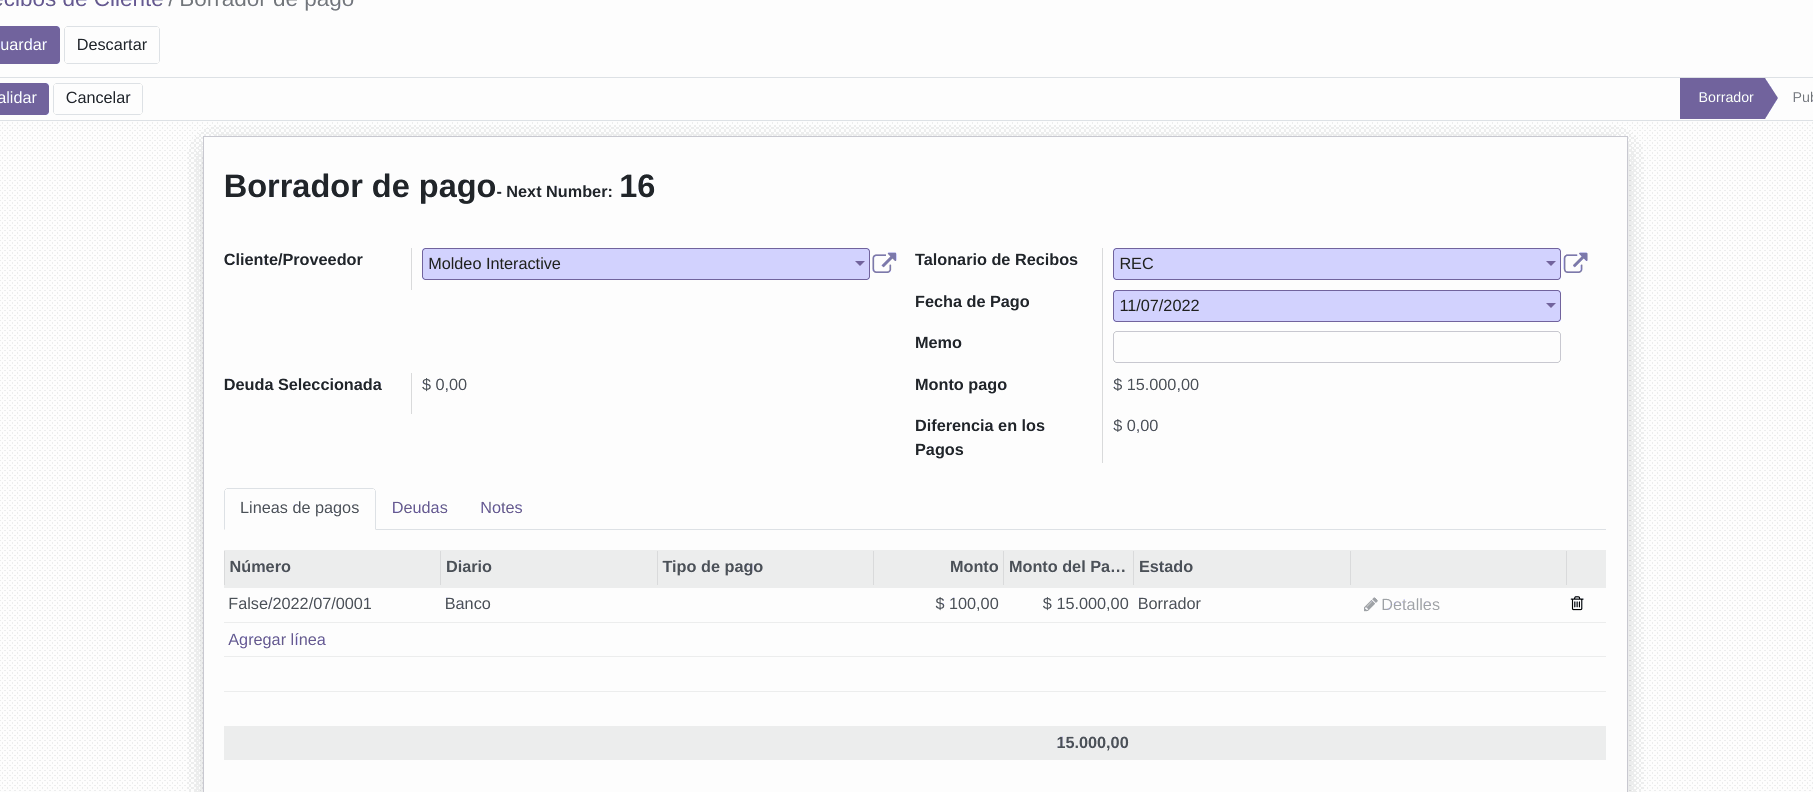Click the $ 15.000,00 cell in the payment line
The width and height of the screenshot is (1813, 792).
click(1068, 604)
